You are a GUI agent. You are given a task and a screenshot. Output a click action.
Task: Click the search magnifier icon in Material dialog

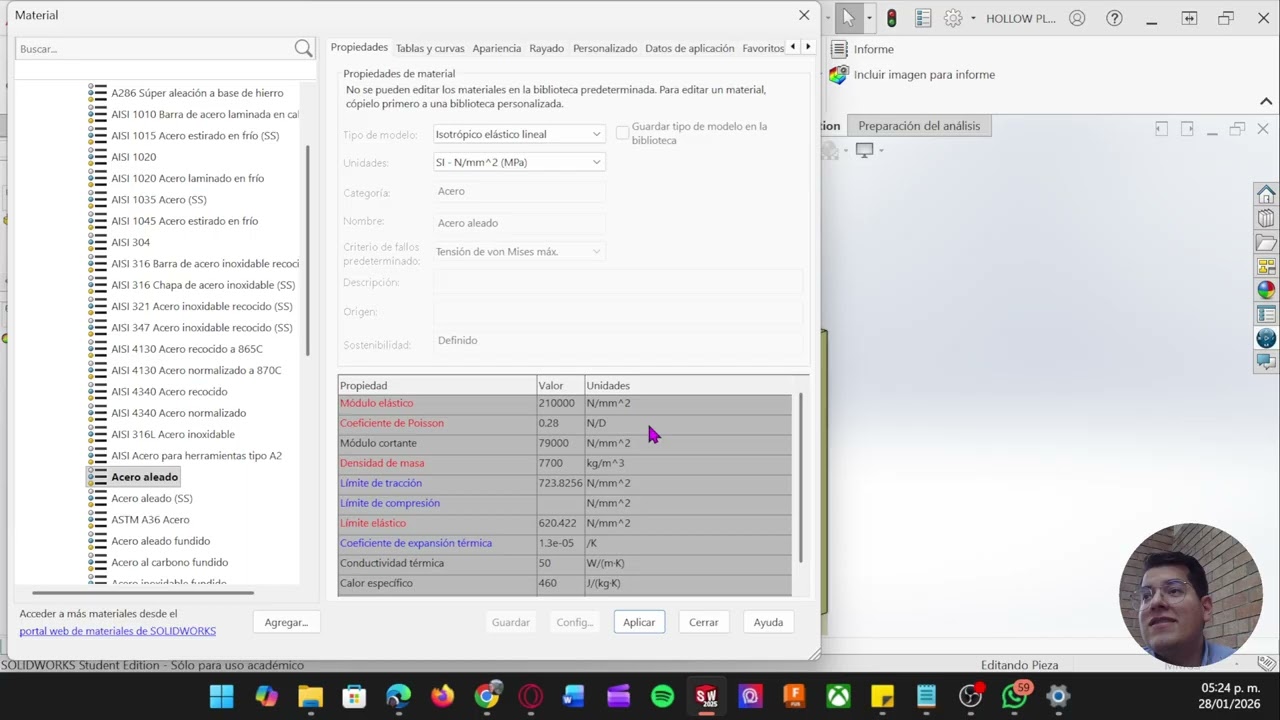pos(303,48)
